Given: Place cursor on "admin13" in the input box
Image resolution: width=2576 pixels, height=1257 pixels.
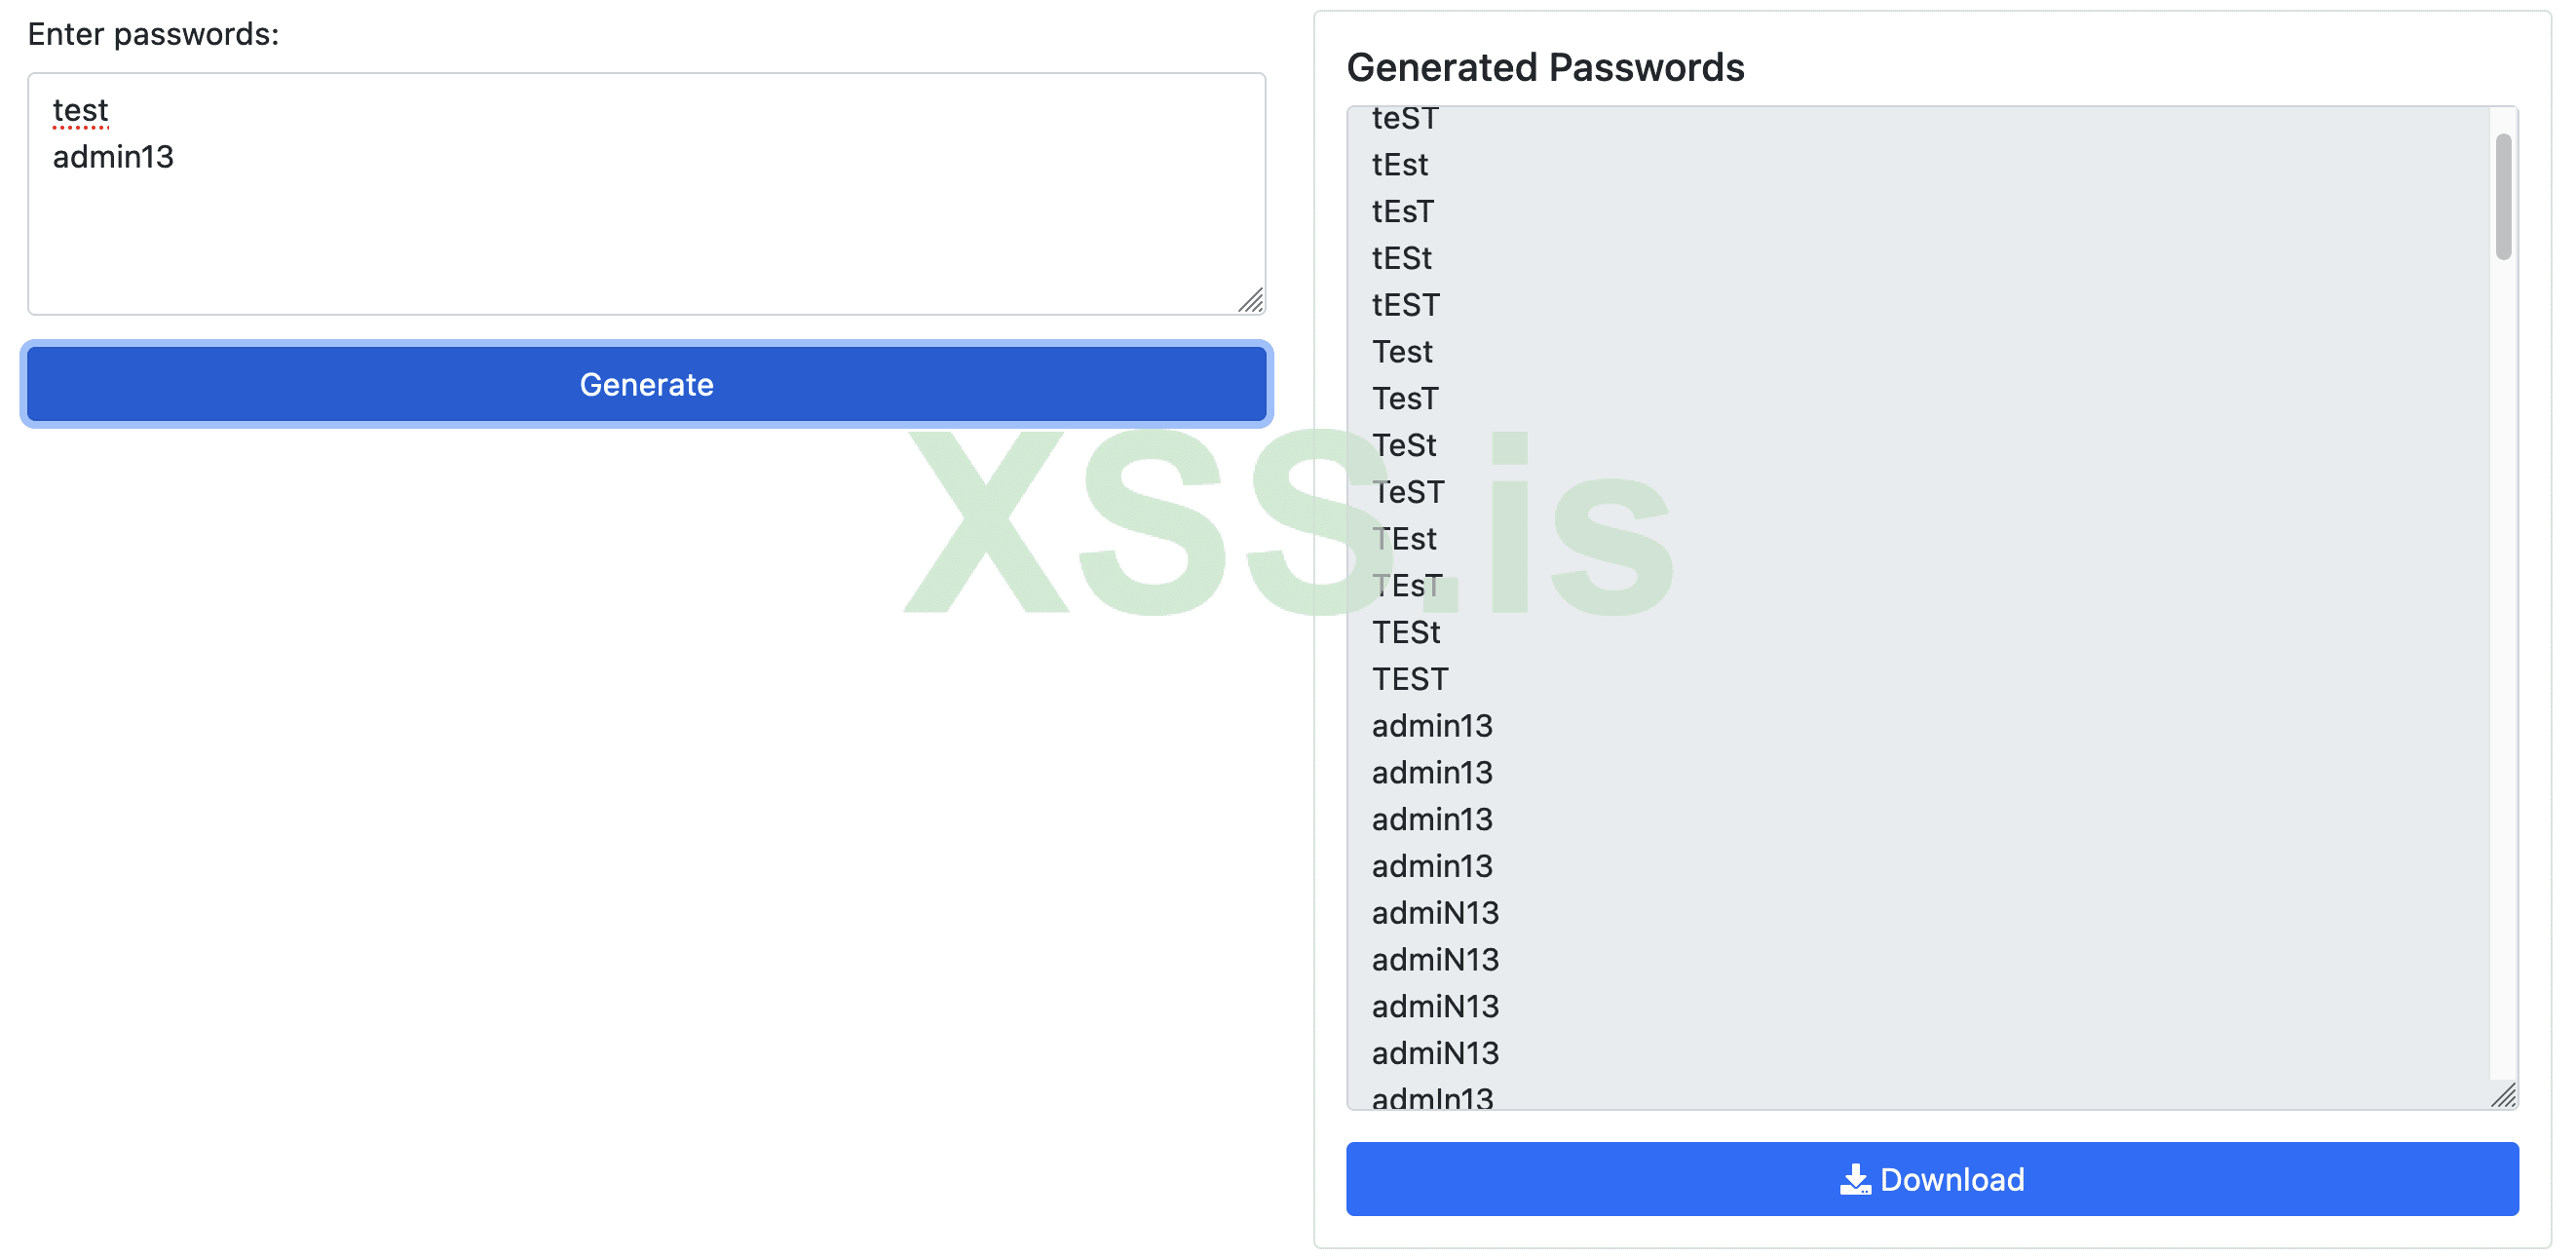Looking at the screenshot, I should point(113,157).
